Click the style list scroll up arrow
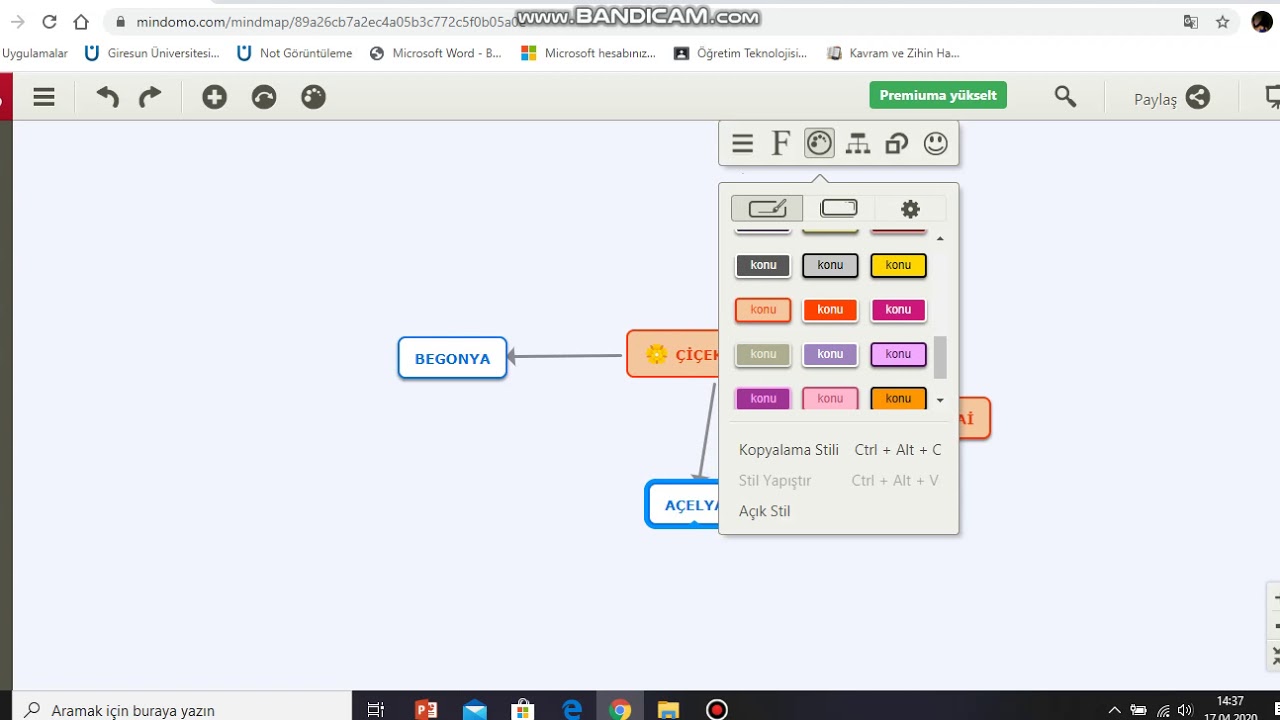This screenshot has height=720, width=1280. point(940,239)
